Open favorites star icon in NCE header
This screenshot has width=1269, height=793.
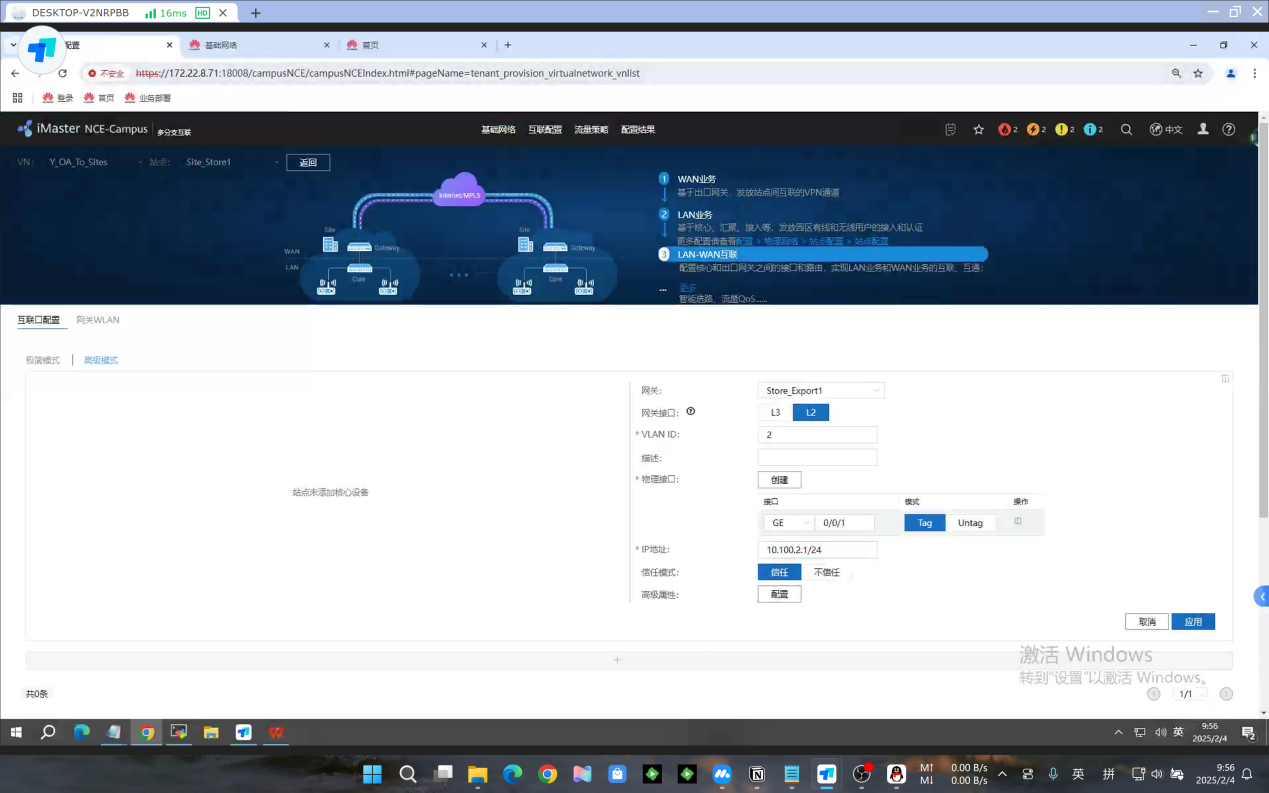tap(979, 129)
